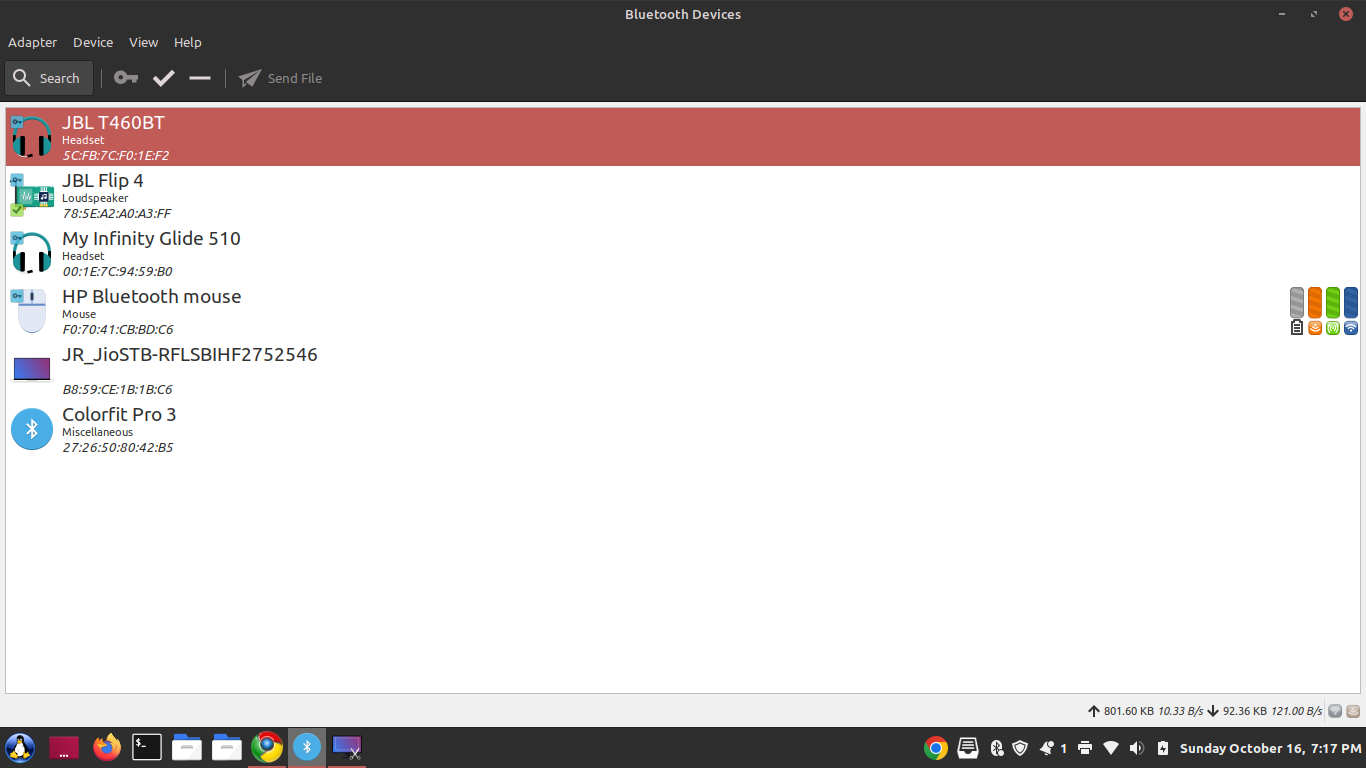The width and height of the screenshot is (1366, 768).
Task: Open the Help menu
Action: (x=187, y=42)
